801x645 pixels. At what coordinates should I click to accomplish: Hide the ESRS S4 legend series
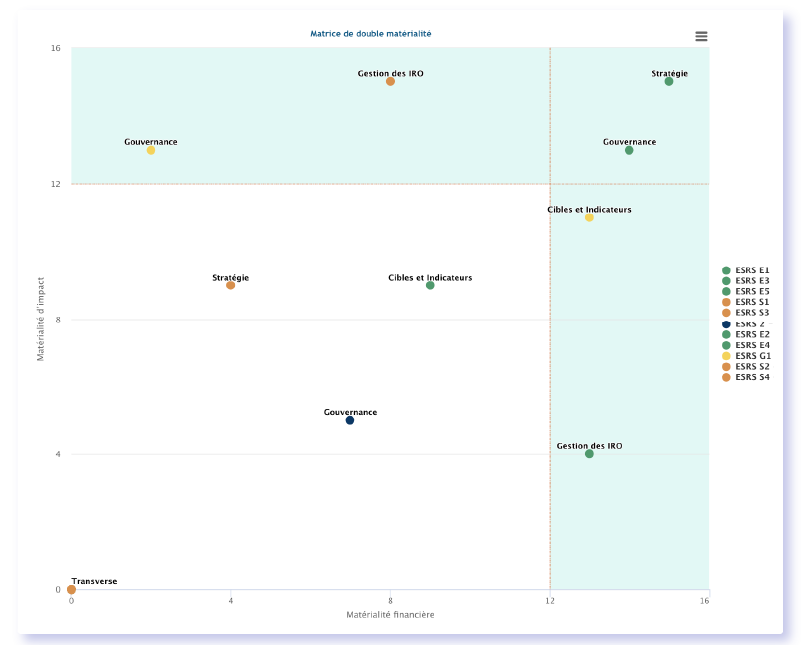(745, 377)
